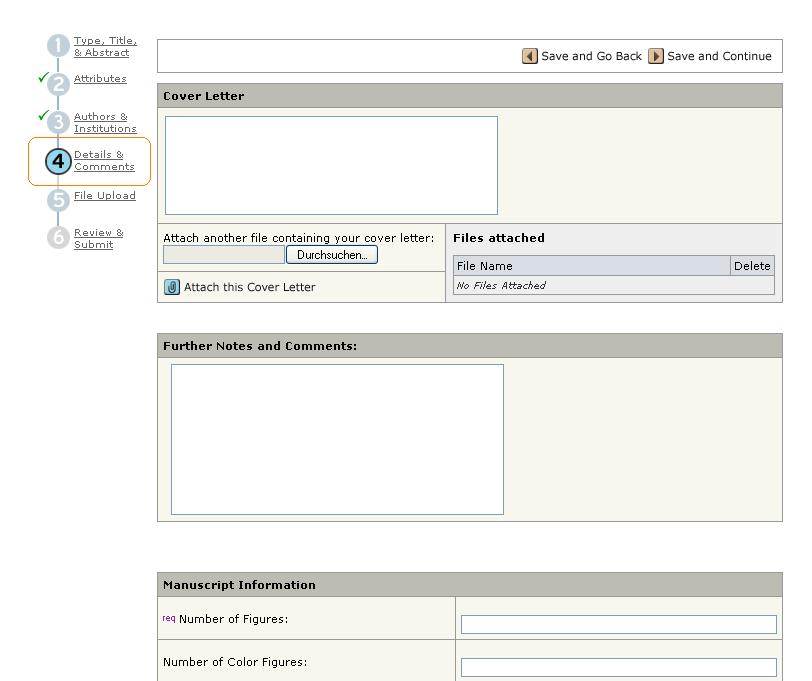Open the Review & Submit step
812x681 pixels.
(x=98, y=239)
